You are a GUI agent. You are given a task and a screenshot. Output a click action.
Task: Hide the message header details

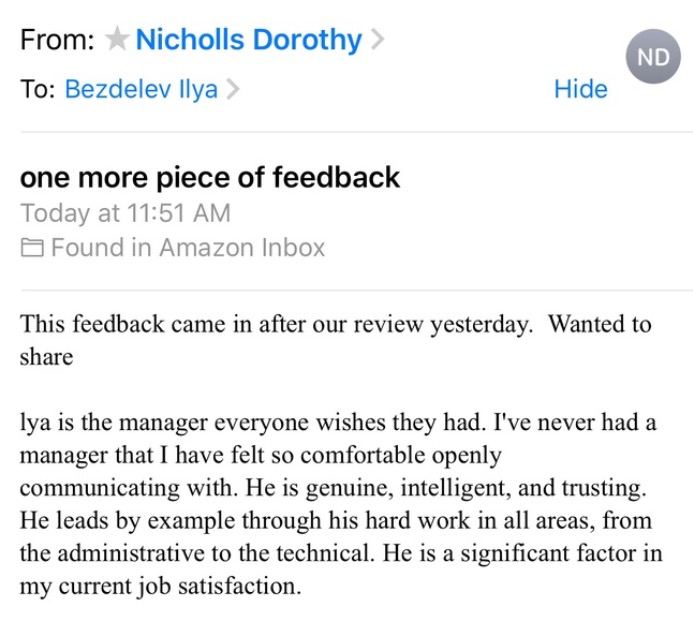[x=580, y=89]
